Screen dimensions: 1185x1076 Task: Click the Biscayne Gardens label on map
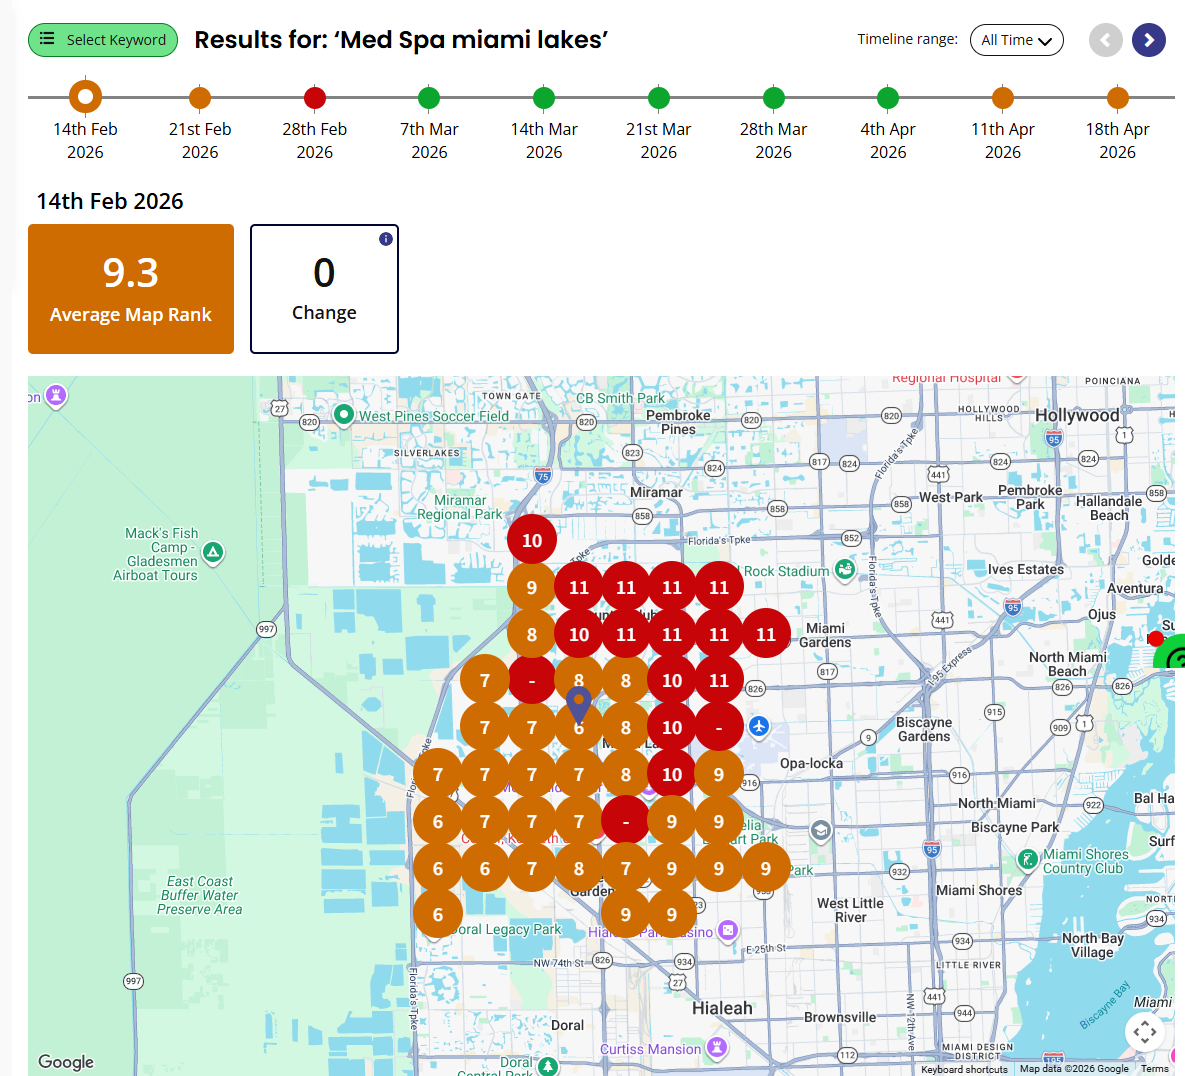pyautogui.click(x=924, y=729)
